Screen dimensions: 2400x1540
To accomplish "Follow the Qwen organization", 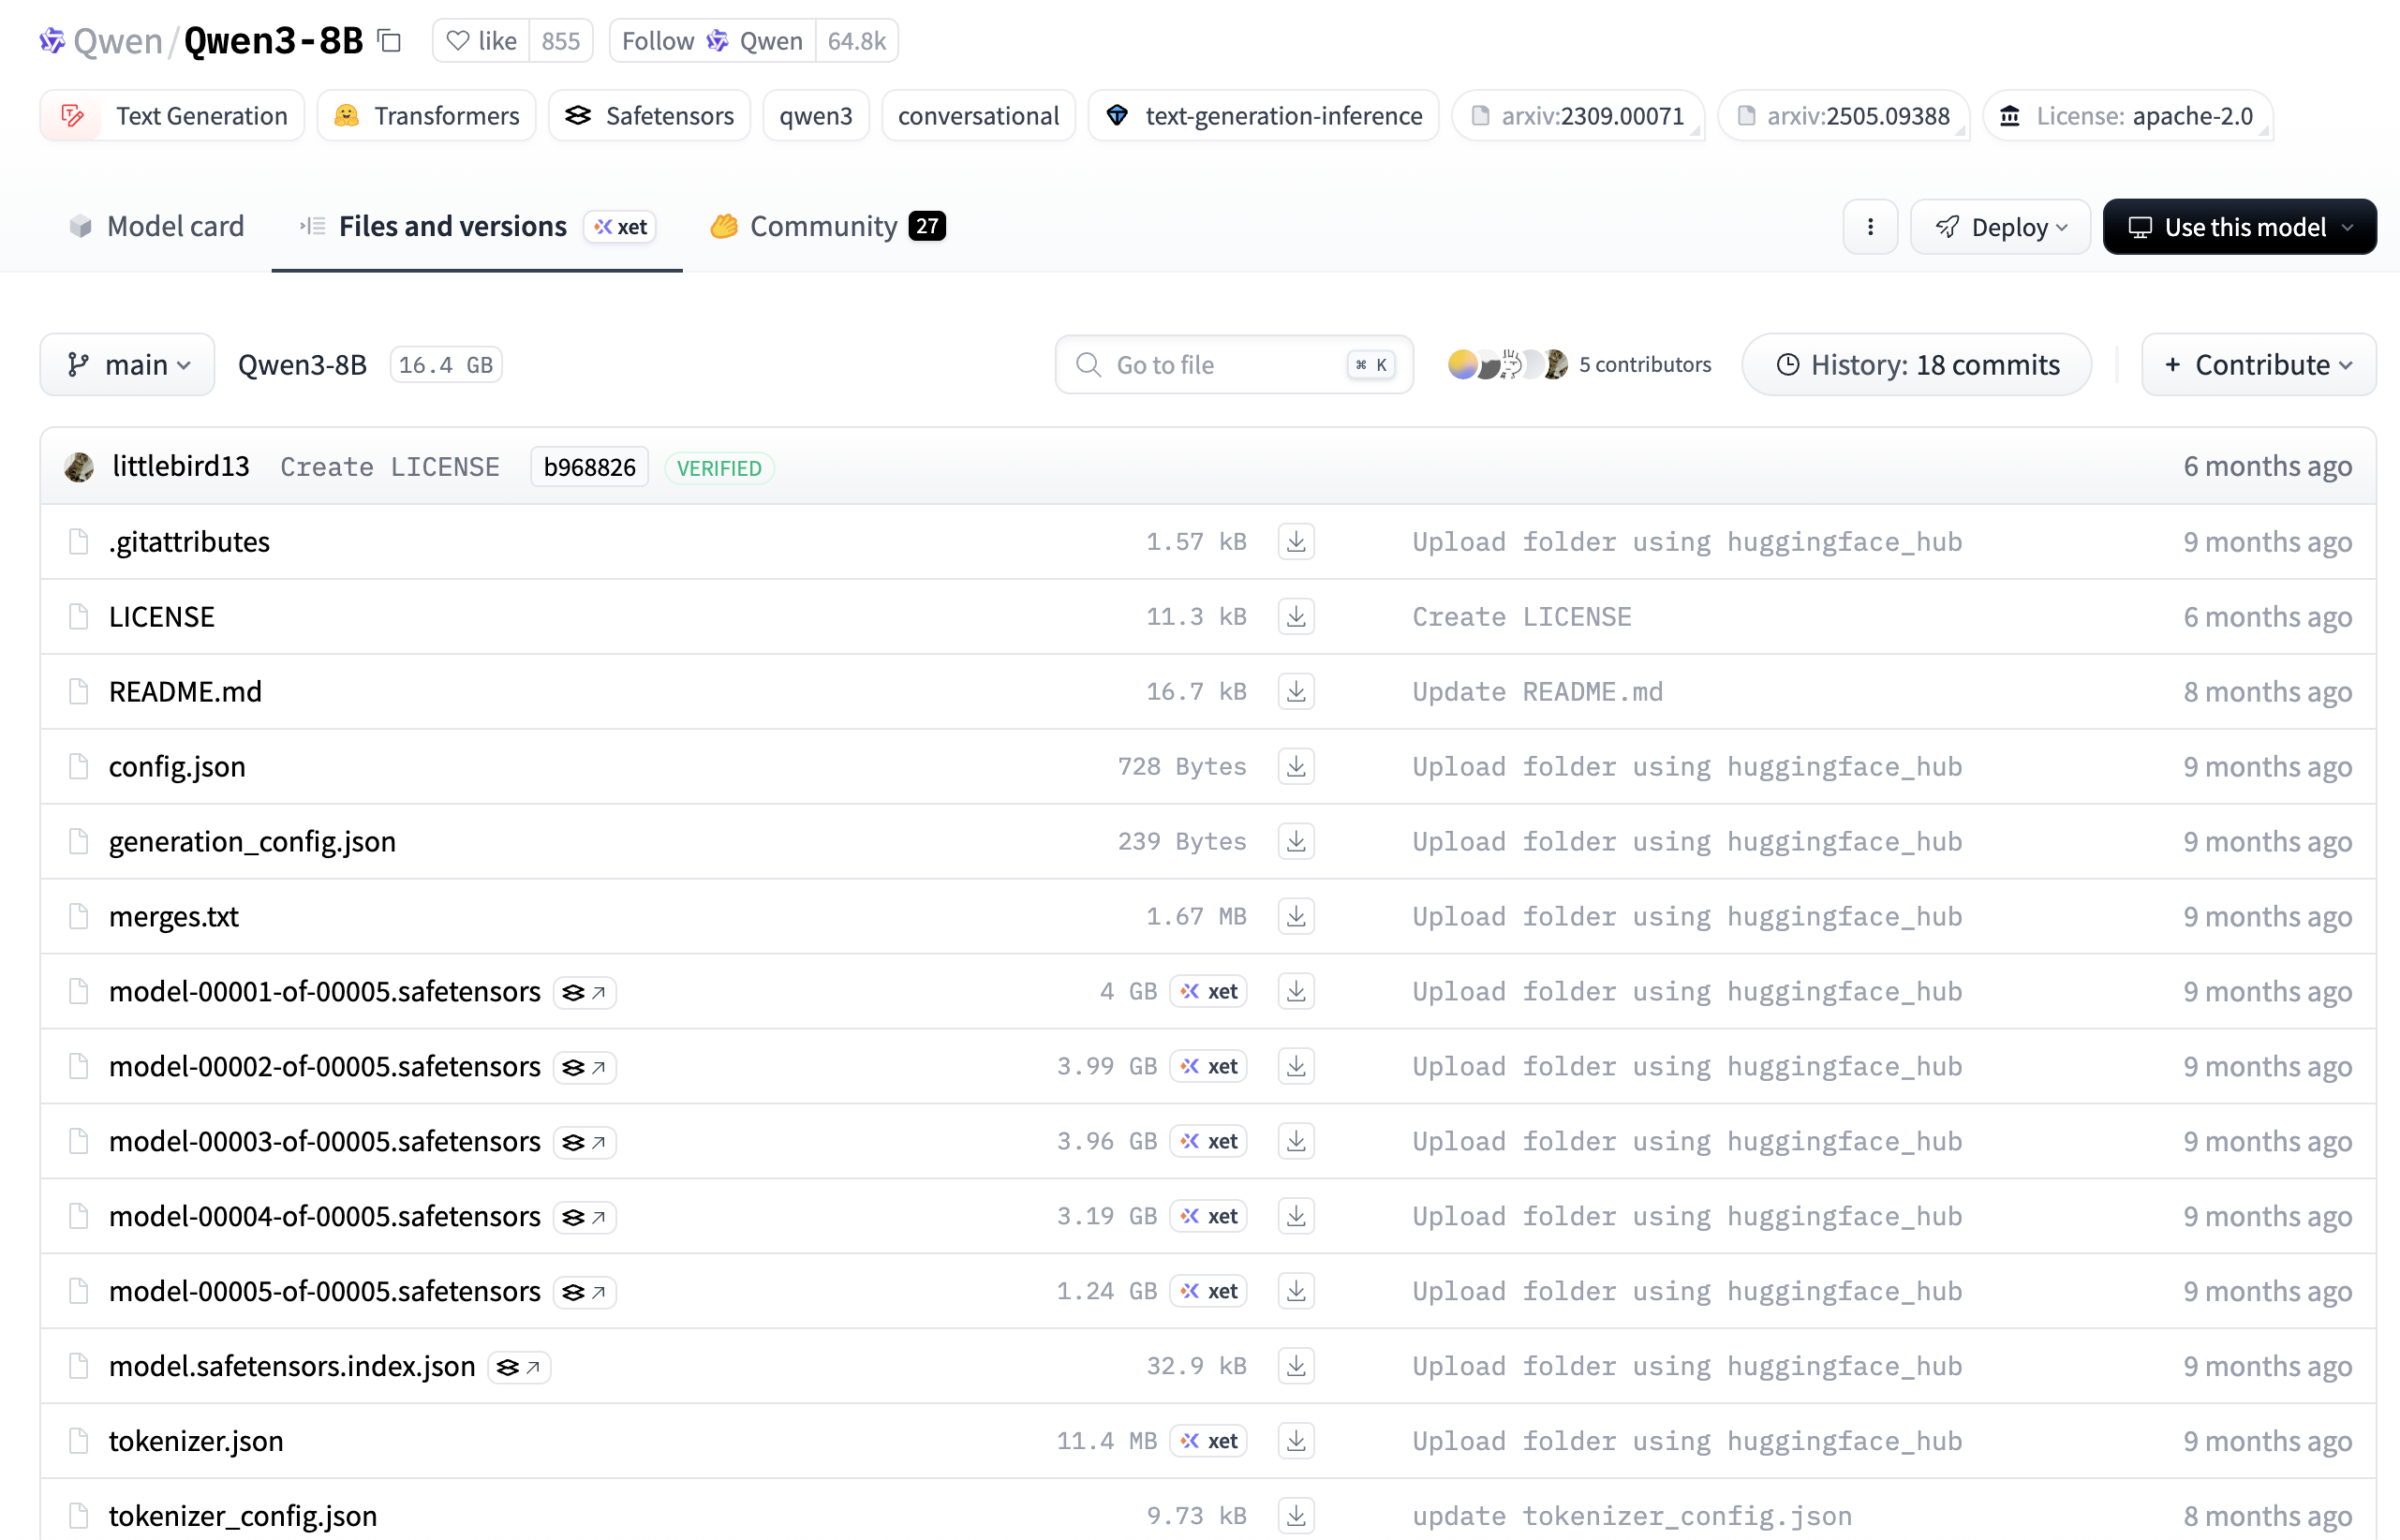I will [712, 41].
